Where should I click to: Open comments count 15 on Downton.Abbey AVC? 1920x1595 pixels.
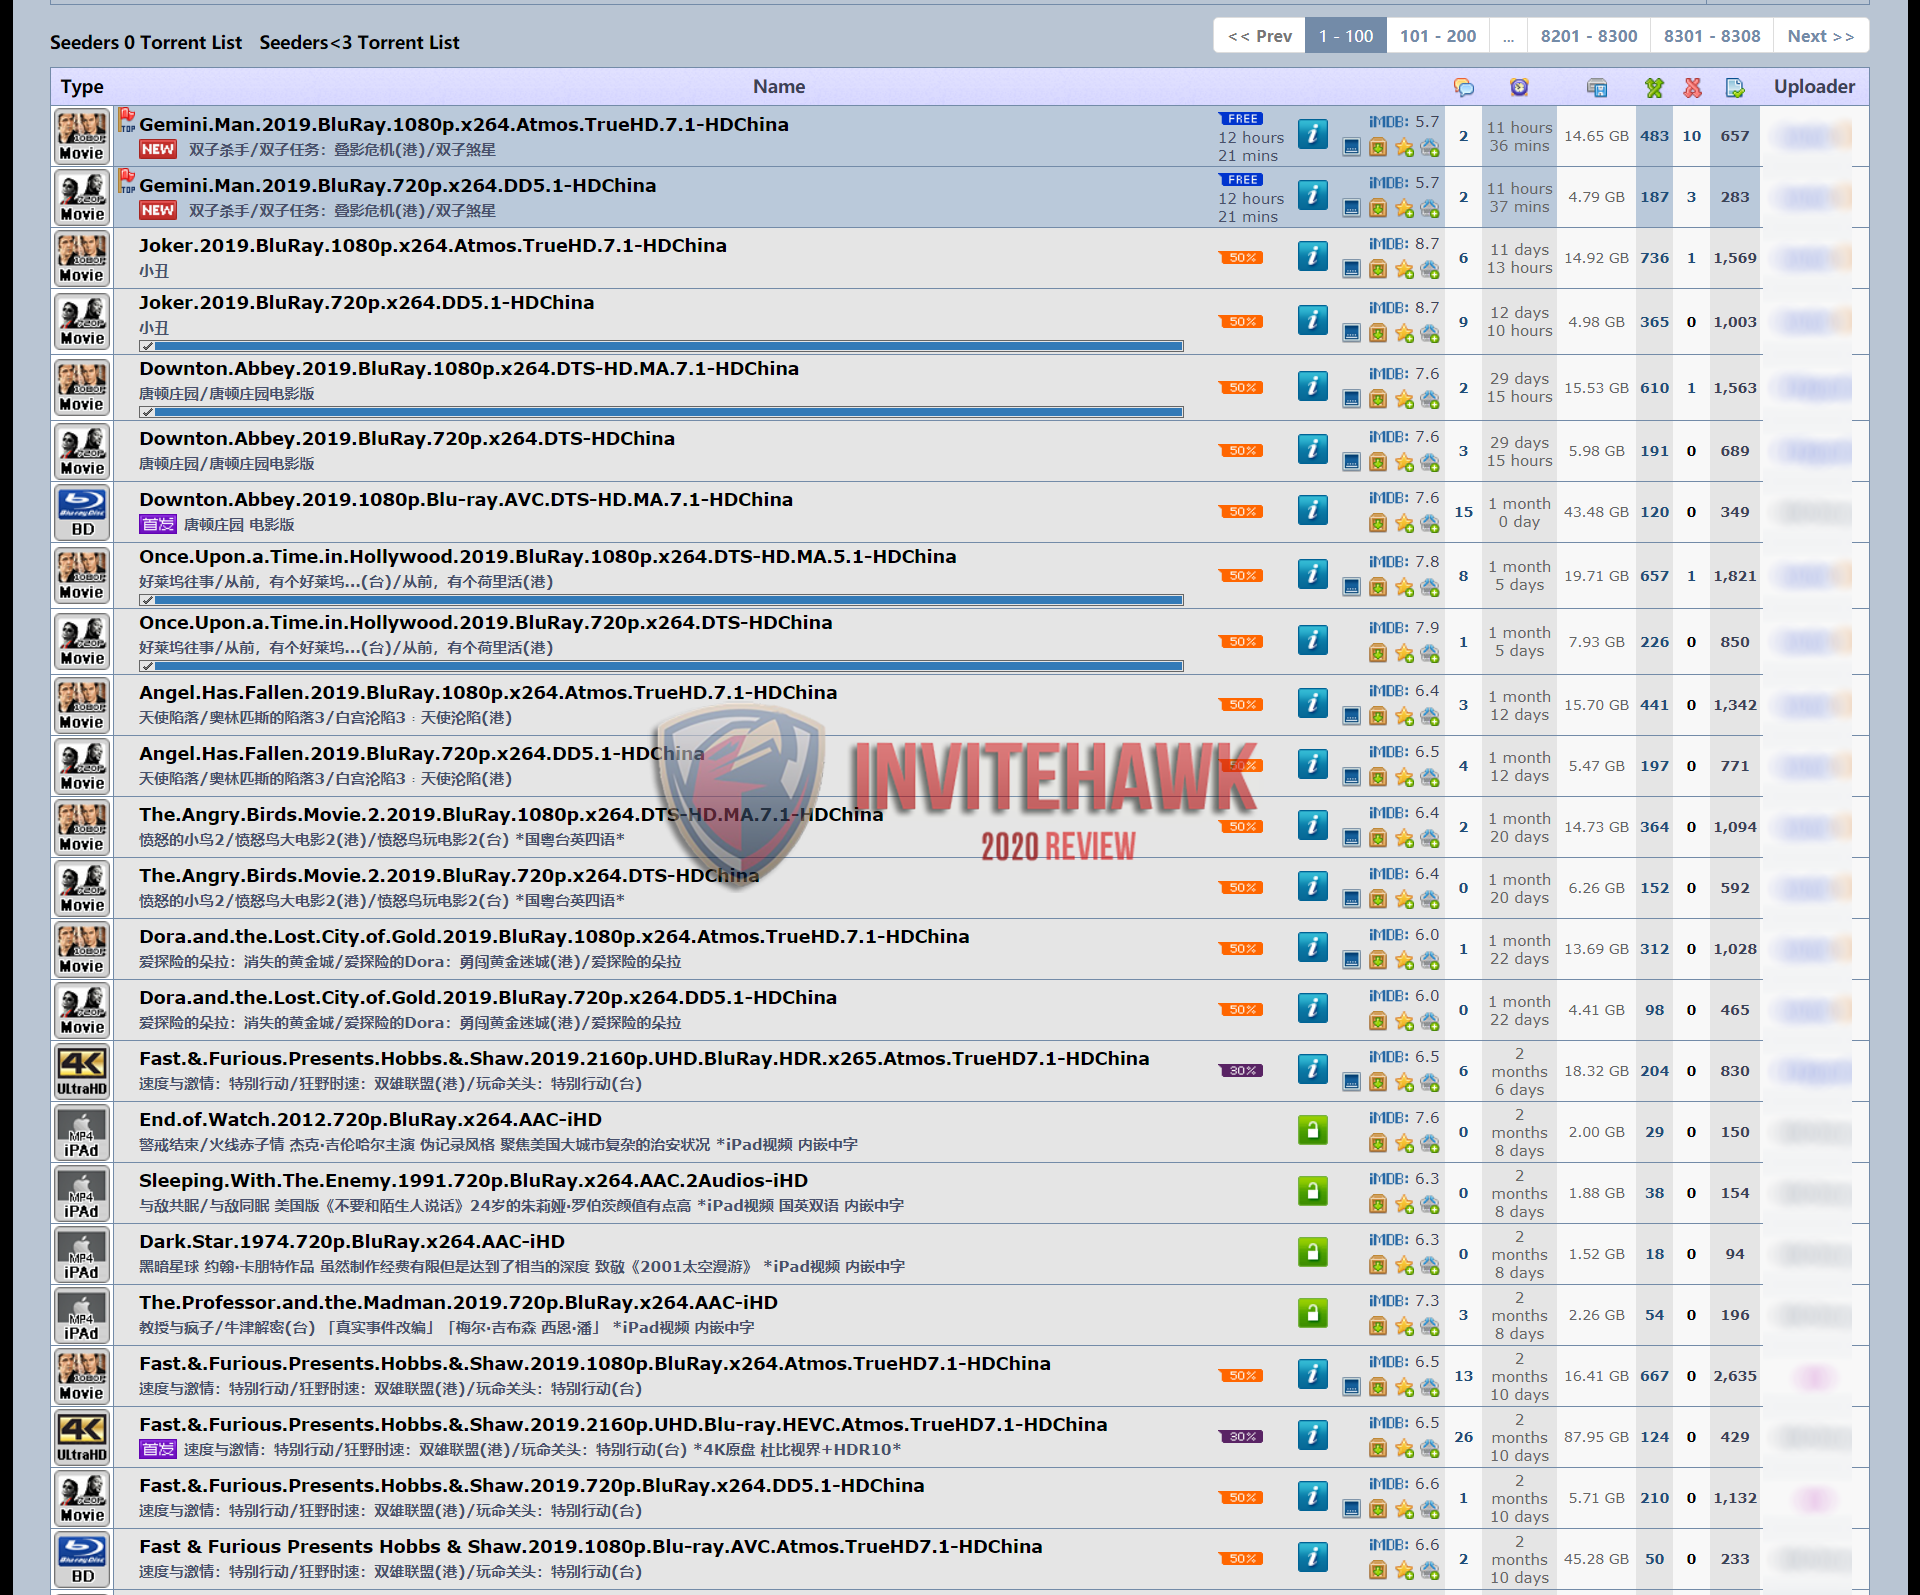tap(1464, 512)
